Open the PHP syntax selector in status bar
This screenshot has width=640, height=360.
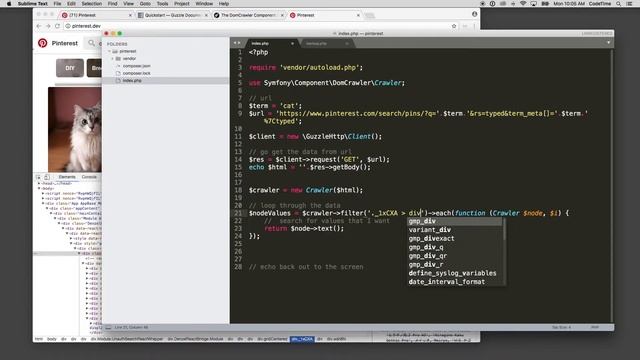coord(595,327)
